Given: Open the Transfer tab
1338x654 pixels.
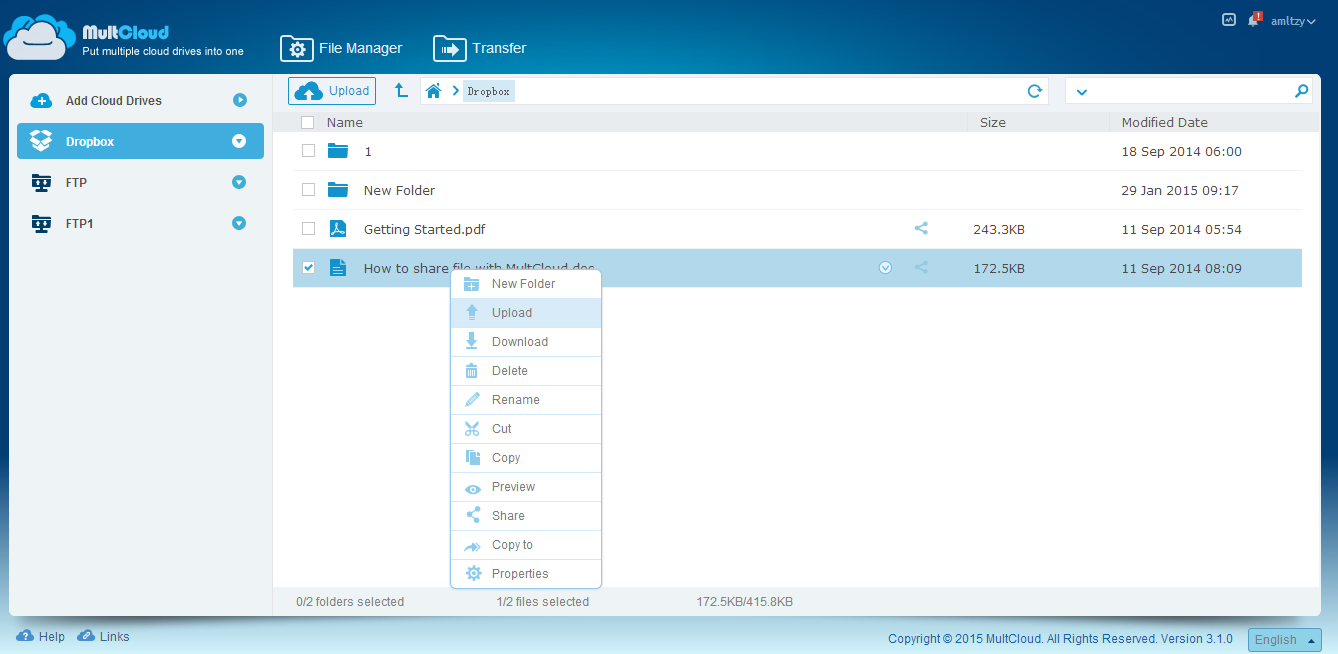Looking at the screenshot, I should (x=480, y=49).
